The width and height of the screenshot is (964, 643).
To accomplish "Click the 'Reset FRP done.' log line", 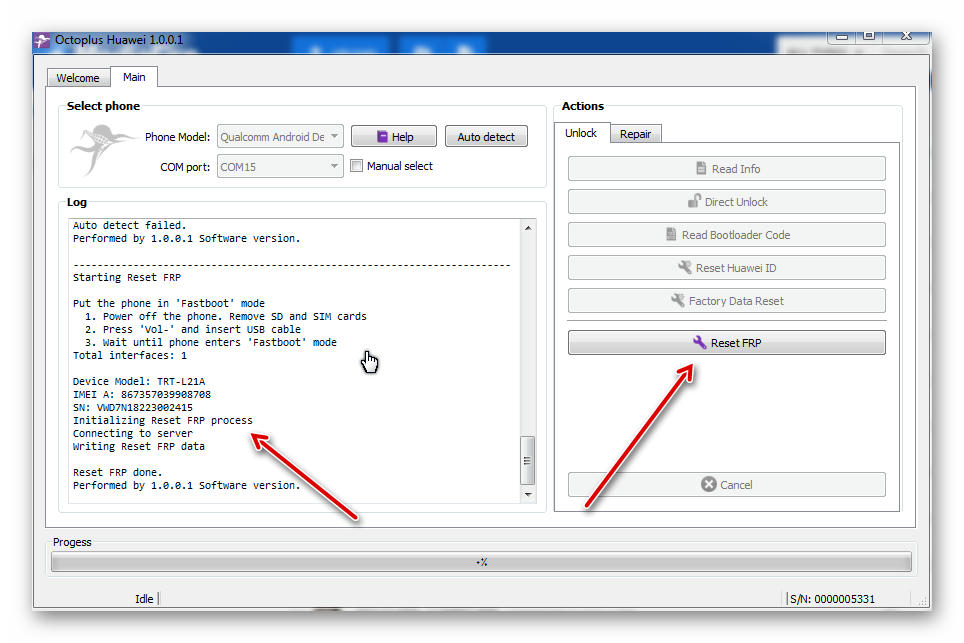I will (x=117, y=472).
